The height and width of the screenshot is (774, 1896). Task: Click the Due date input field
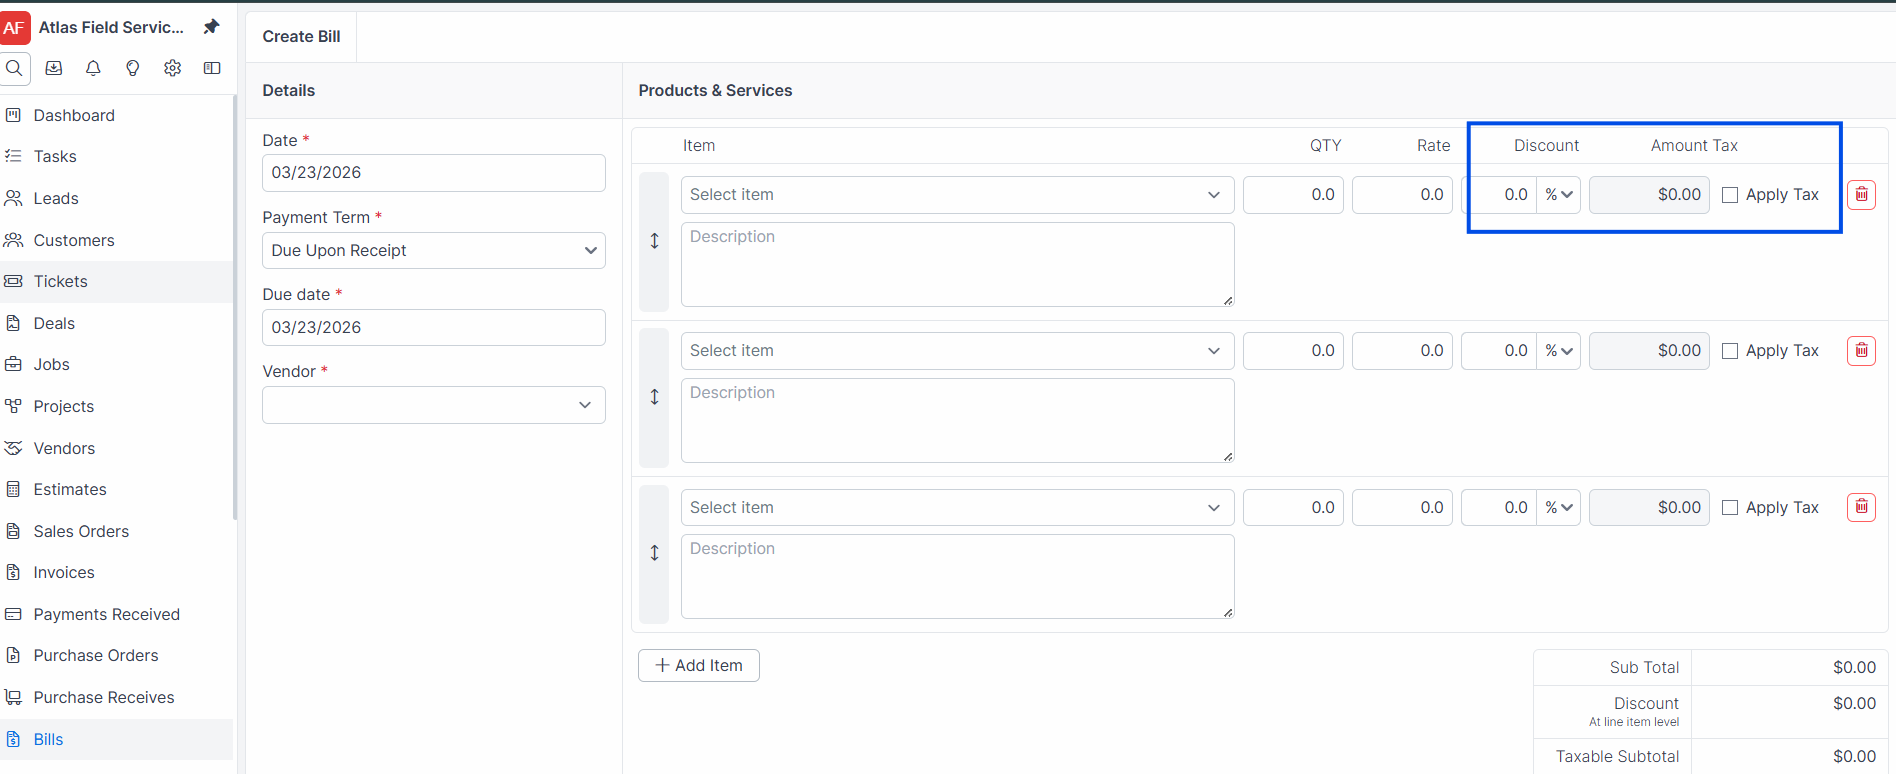click(x=434, y=327)
